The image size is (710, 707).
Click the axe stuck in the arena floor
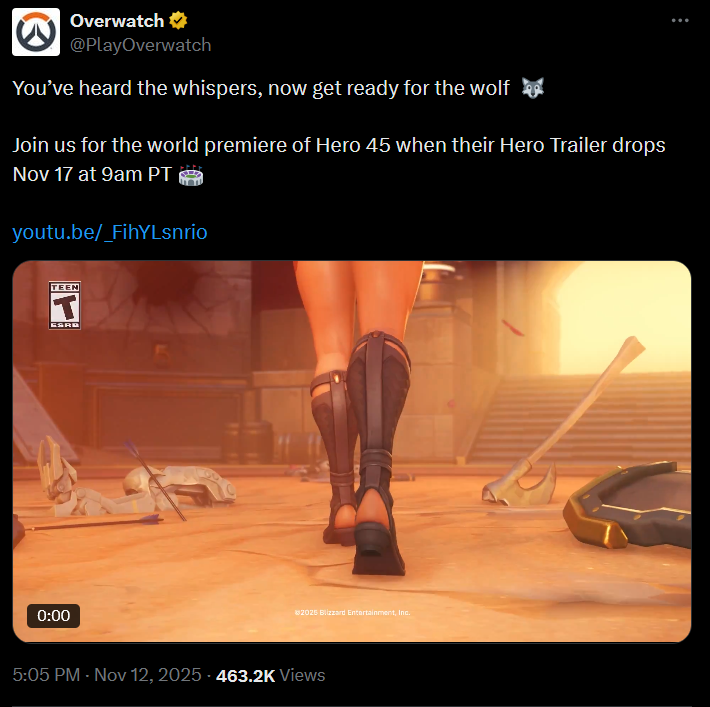(x=561, y=426)
